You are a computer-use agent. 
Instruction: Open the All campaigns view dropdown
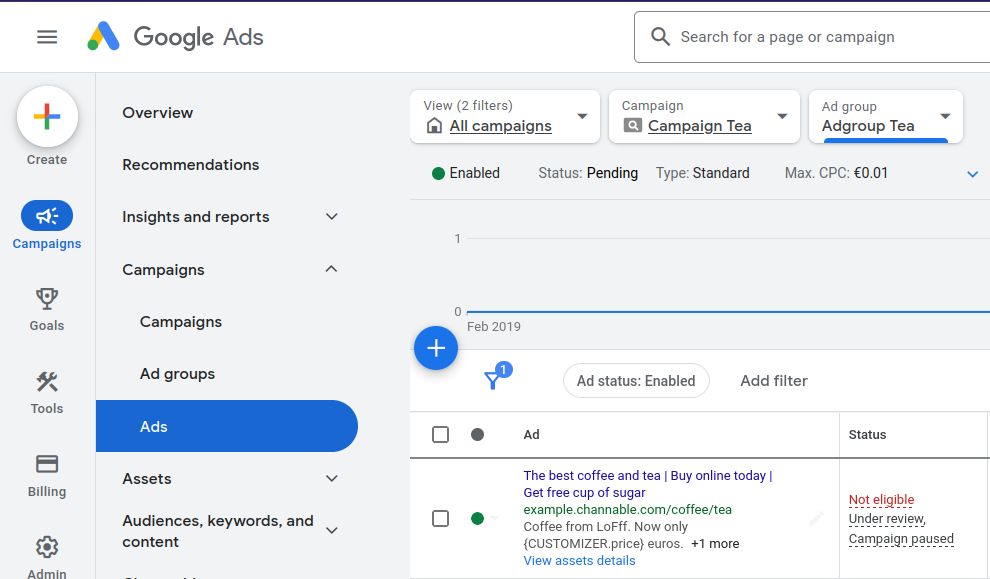[505, 117]
